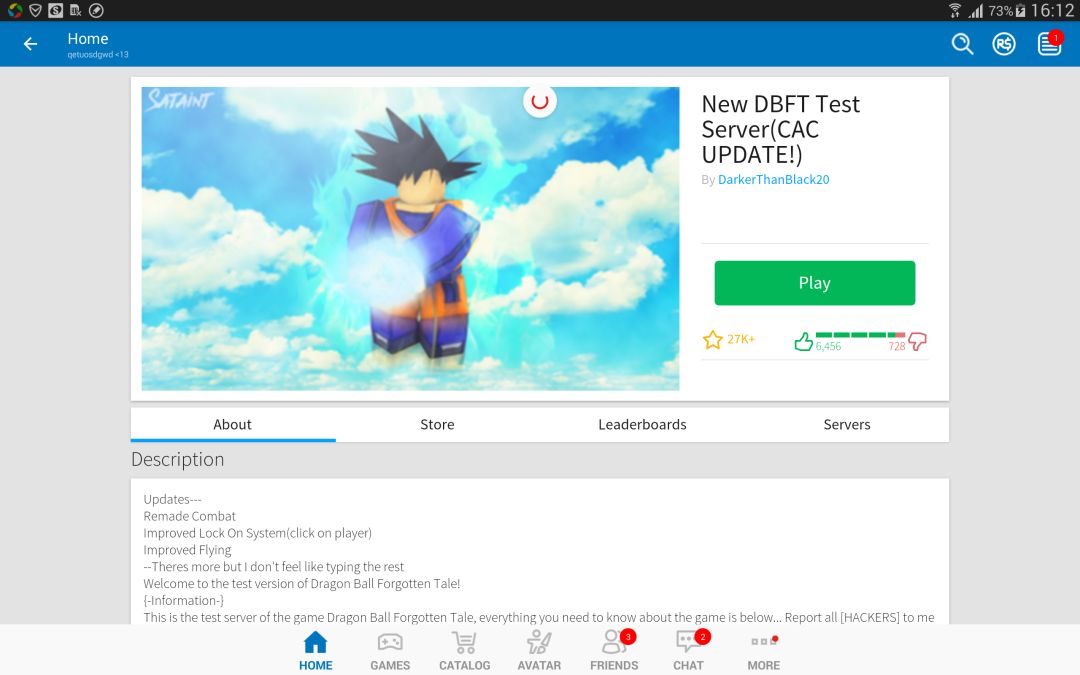
Task: Open the game thumbnail image
Action: (x=411, y=238)
